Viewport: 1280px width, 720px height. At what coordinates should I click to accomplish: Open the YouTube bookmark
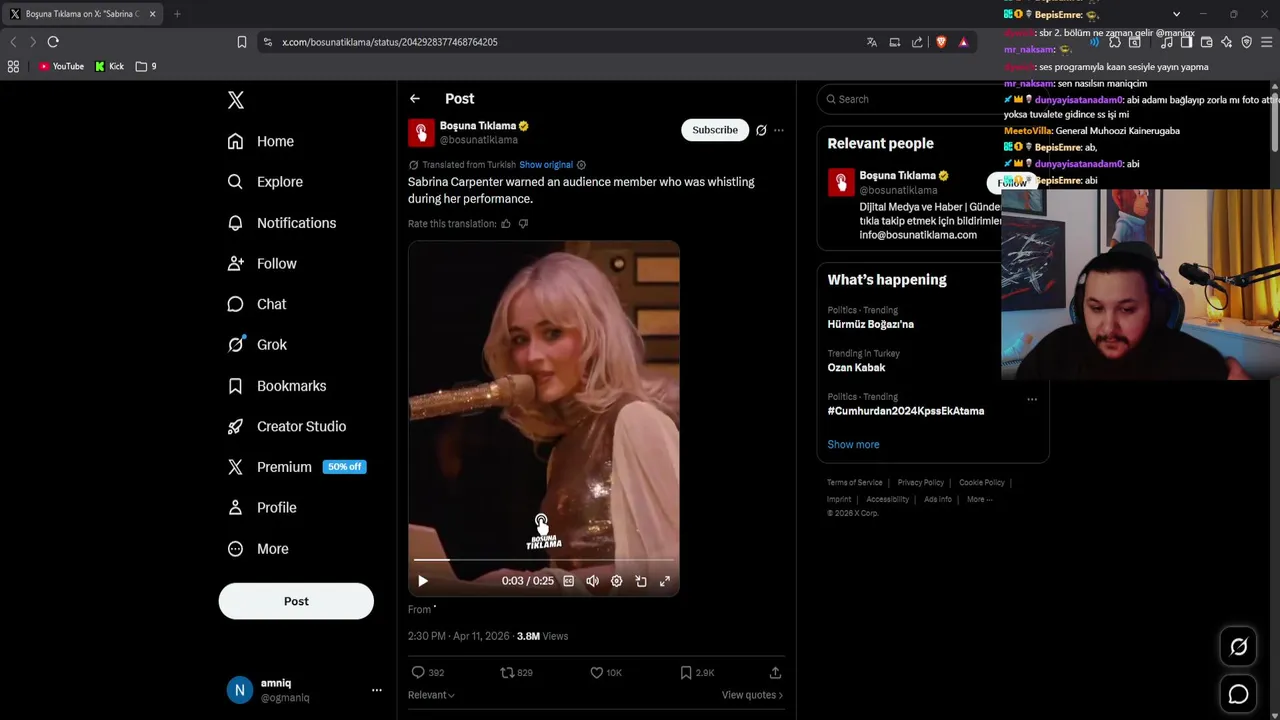click(x=61, y=66)
